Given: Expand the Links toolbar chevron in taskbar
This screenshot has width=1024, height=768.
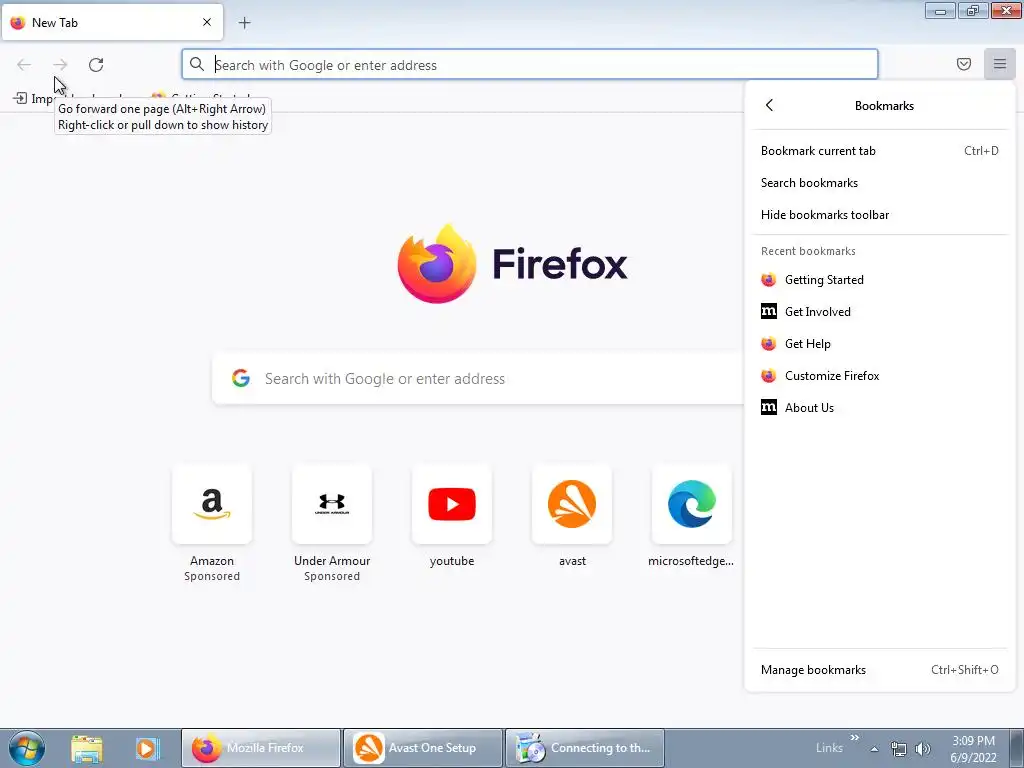Looking at the screenshot, I should point(854,738).
